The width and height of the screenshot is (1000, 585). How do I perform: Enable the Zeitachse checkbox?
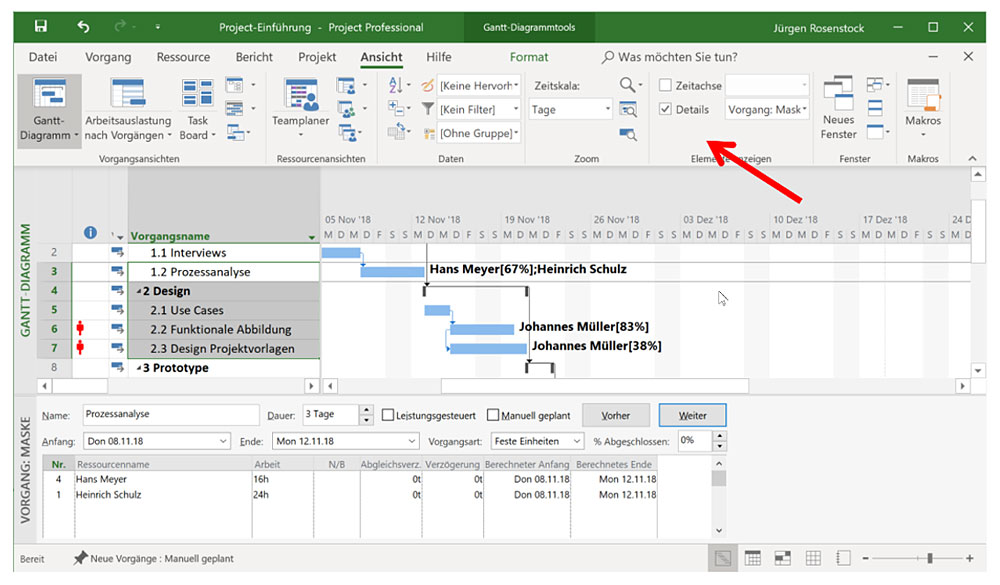pos(665,85)
